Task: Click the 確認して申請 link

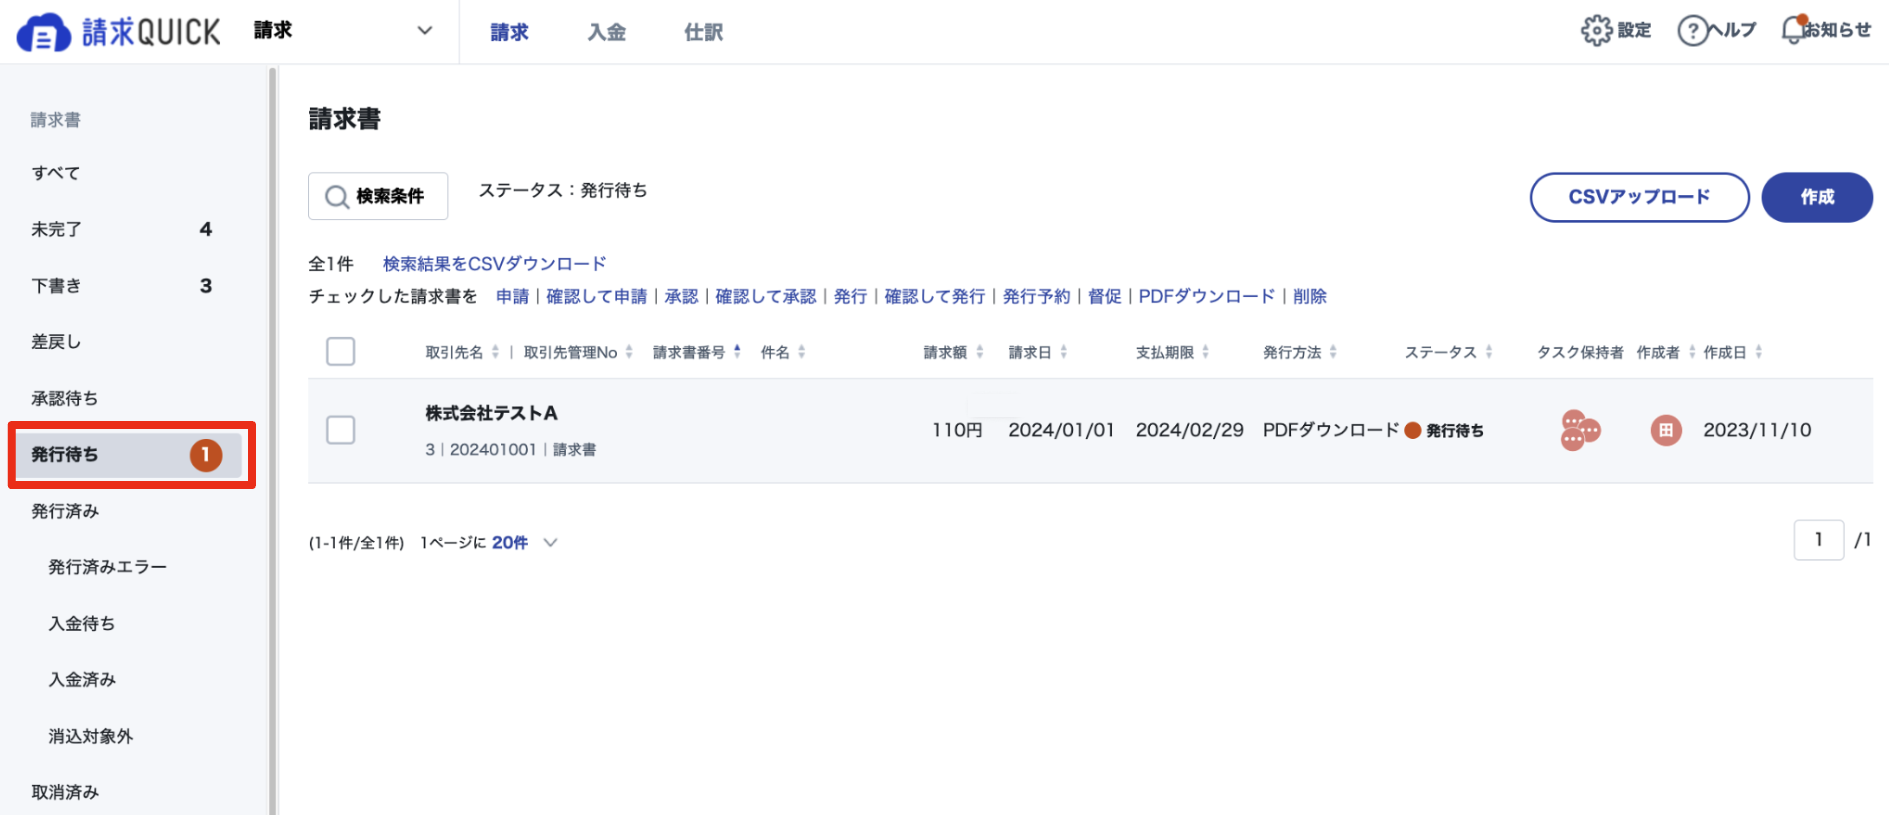Action: [x=596, y=297]
